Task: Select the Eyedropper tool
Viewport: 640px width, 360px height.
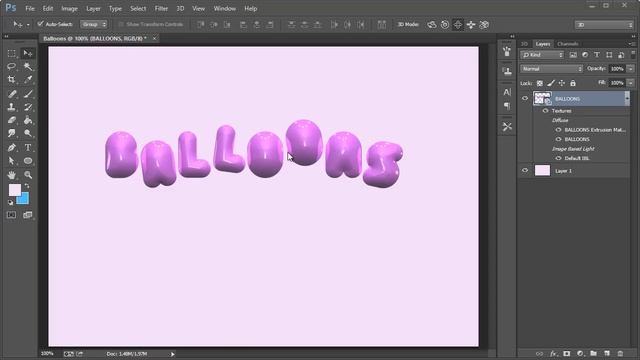Action: 28,80
